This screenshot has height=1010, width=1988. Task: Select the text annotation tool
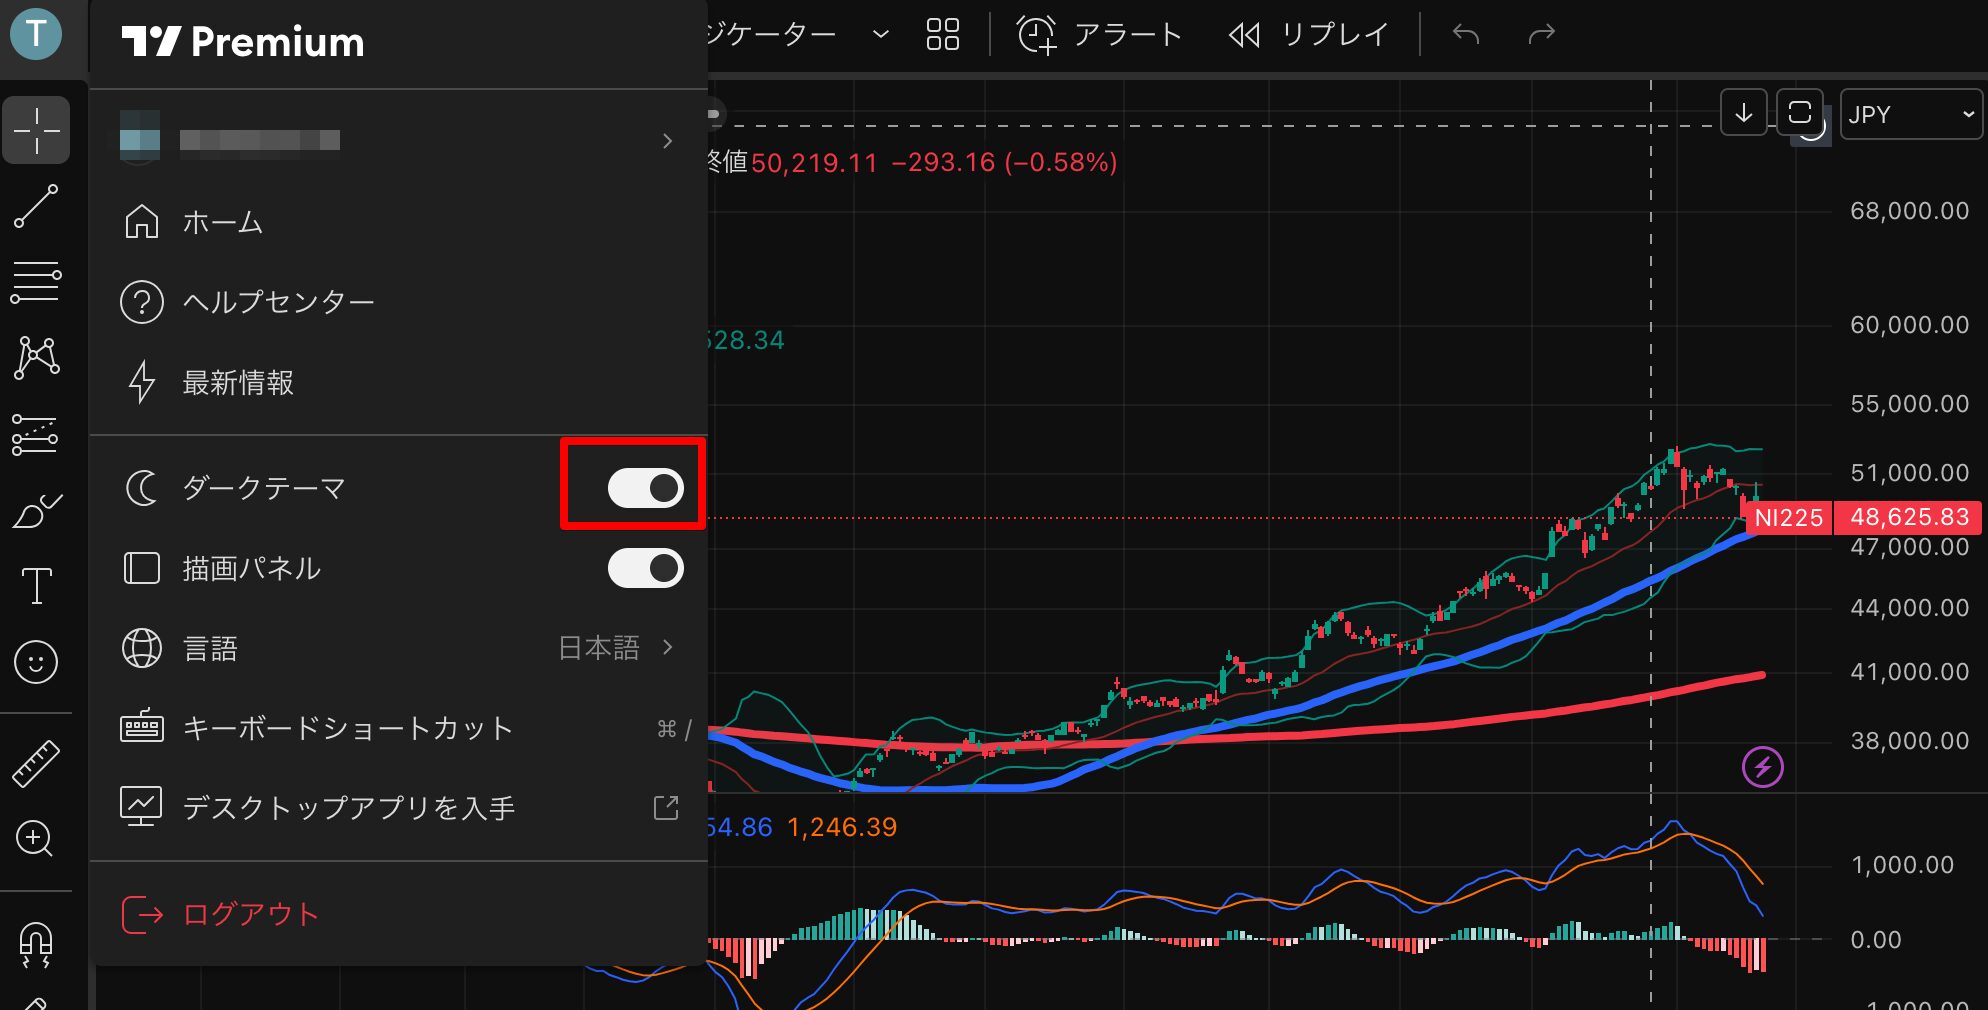point(36,585)
